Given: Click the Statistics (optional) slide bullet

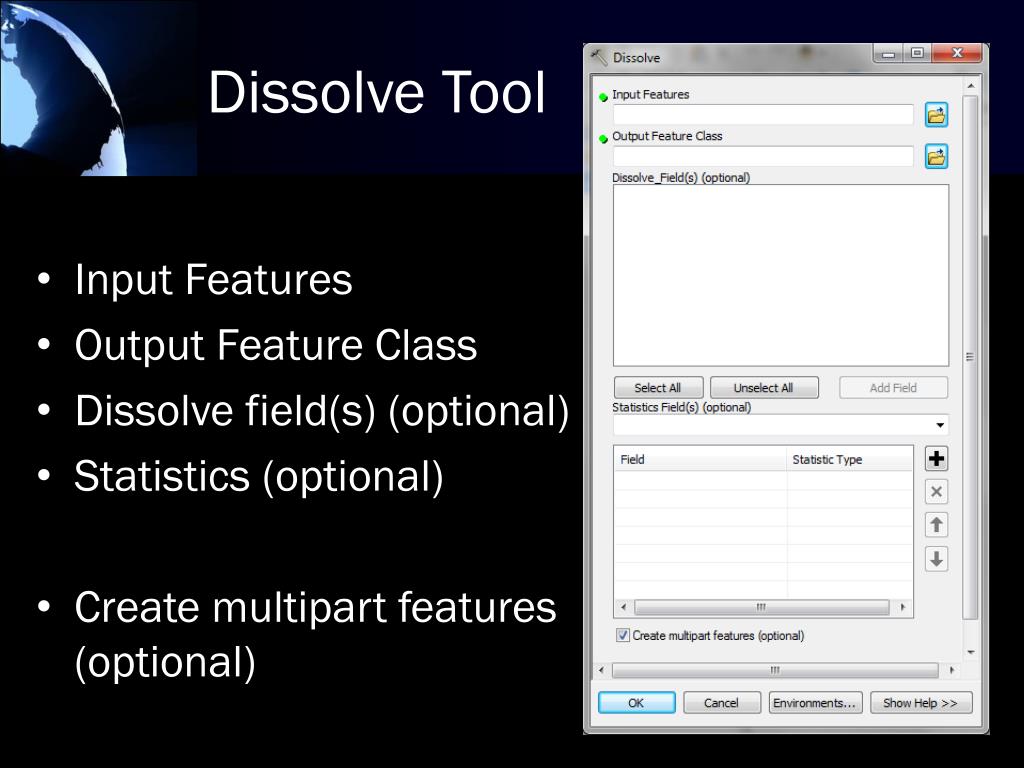Looking at the screenshot, I should [x=259, y=476].
